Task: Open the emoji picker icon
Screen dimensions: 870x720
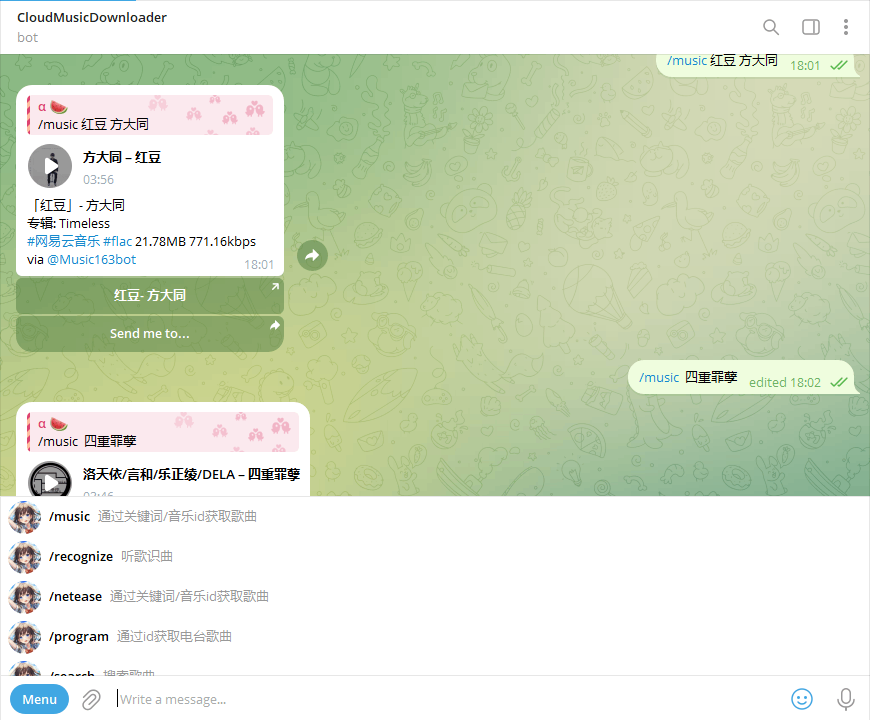Action: point(802,699)
